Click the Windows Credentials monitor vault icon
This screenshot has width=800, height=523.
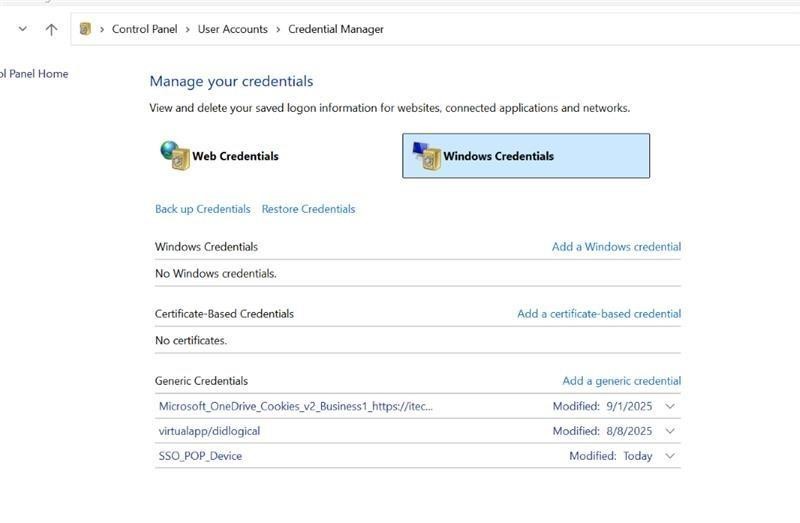(427, 156)
